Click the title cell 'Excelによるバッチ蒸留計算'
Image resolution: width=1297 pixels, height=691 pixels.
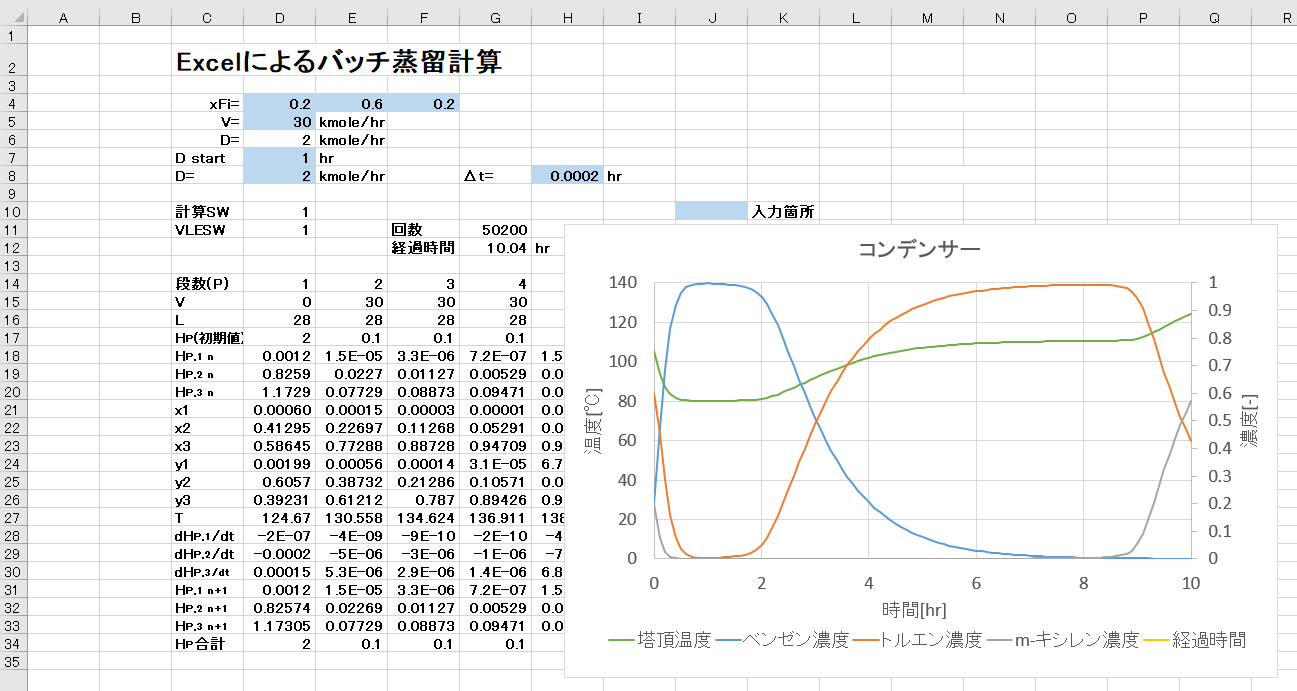[x=338, y=62]
